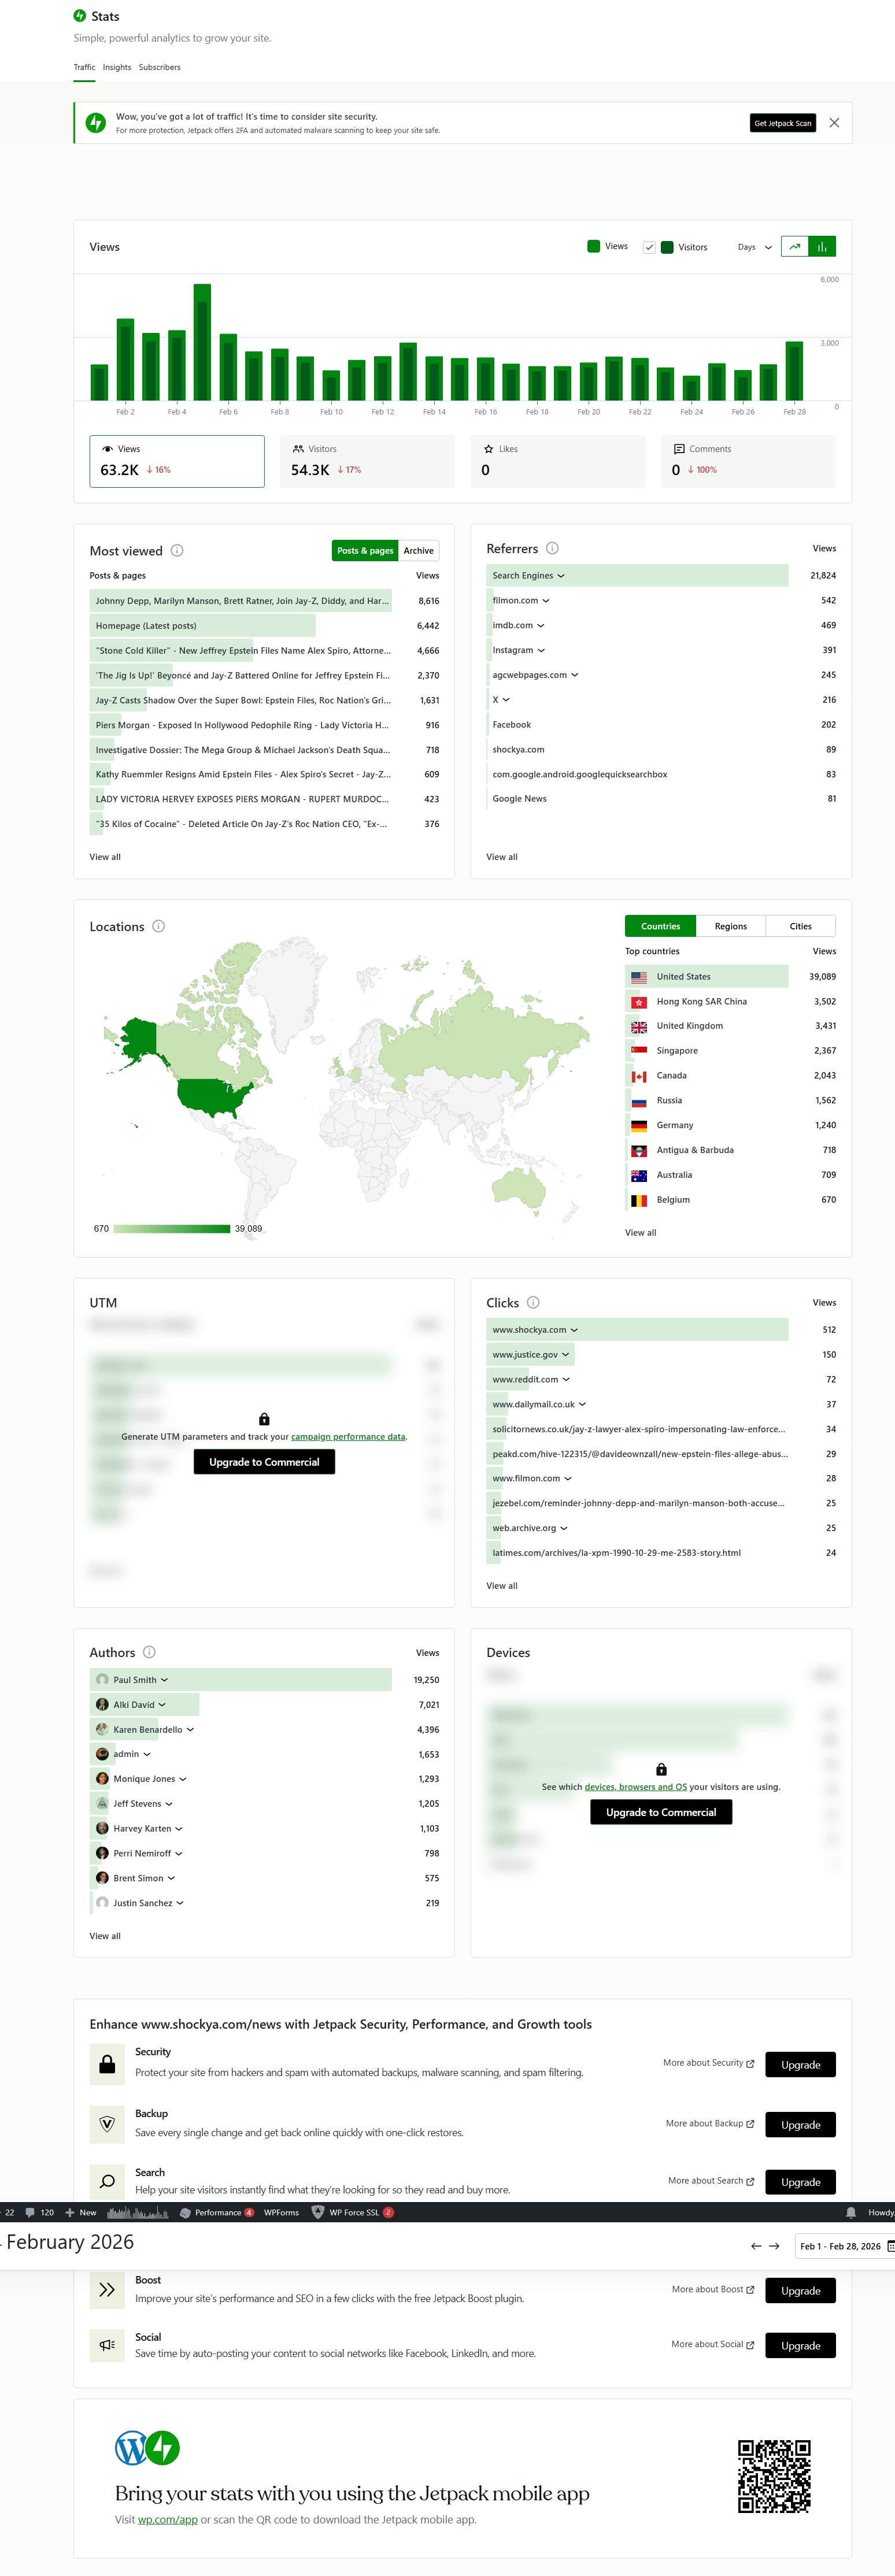Expand the Search Engines referrer row
The height and width of the screenshot is (2576, 895).
tap(528, 576)
